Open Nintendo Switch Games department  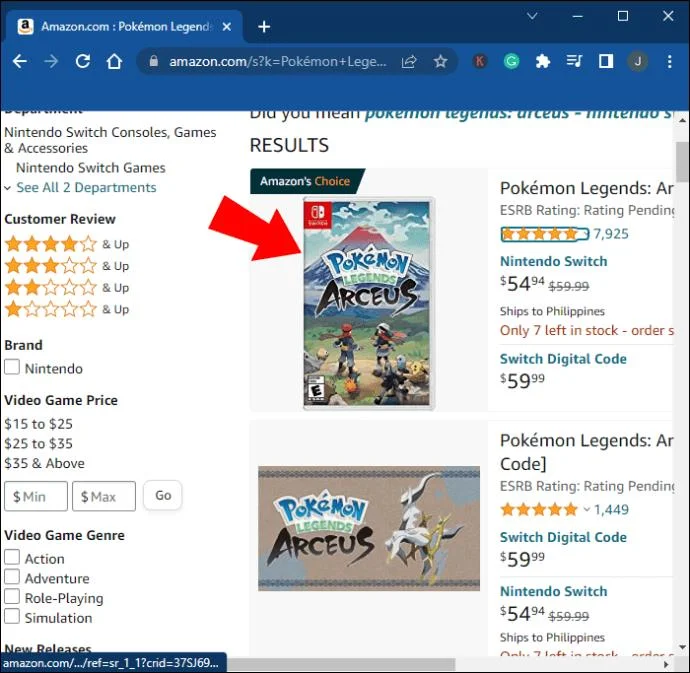(x=91, y=168)
